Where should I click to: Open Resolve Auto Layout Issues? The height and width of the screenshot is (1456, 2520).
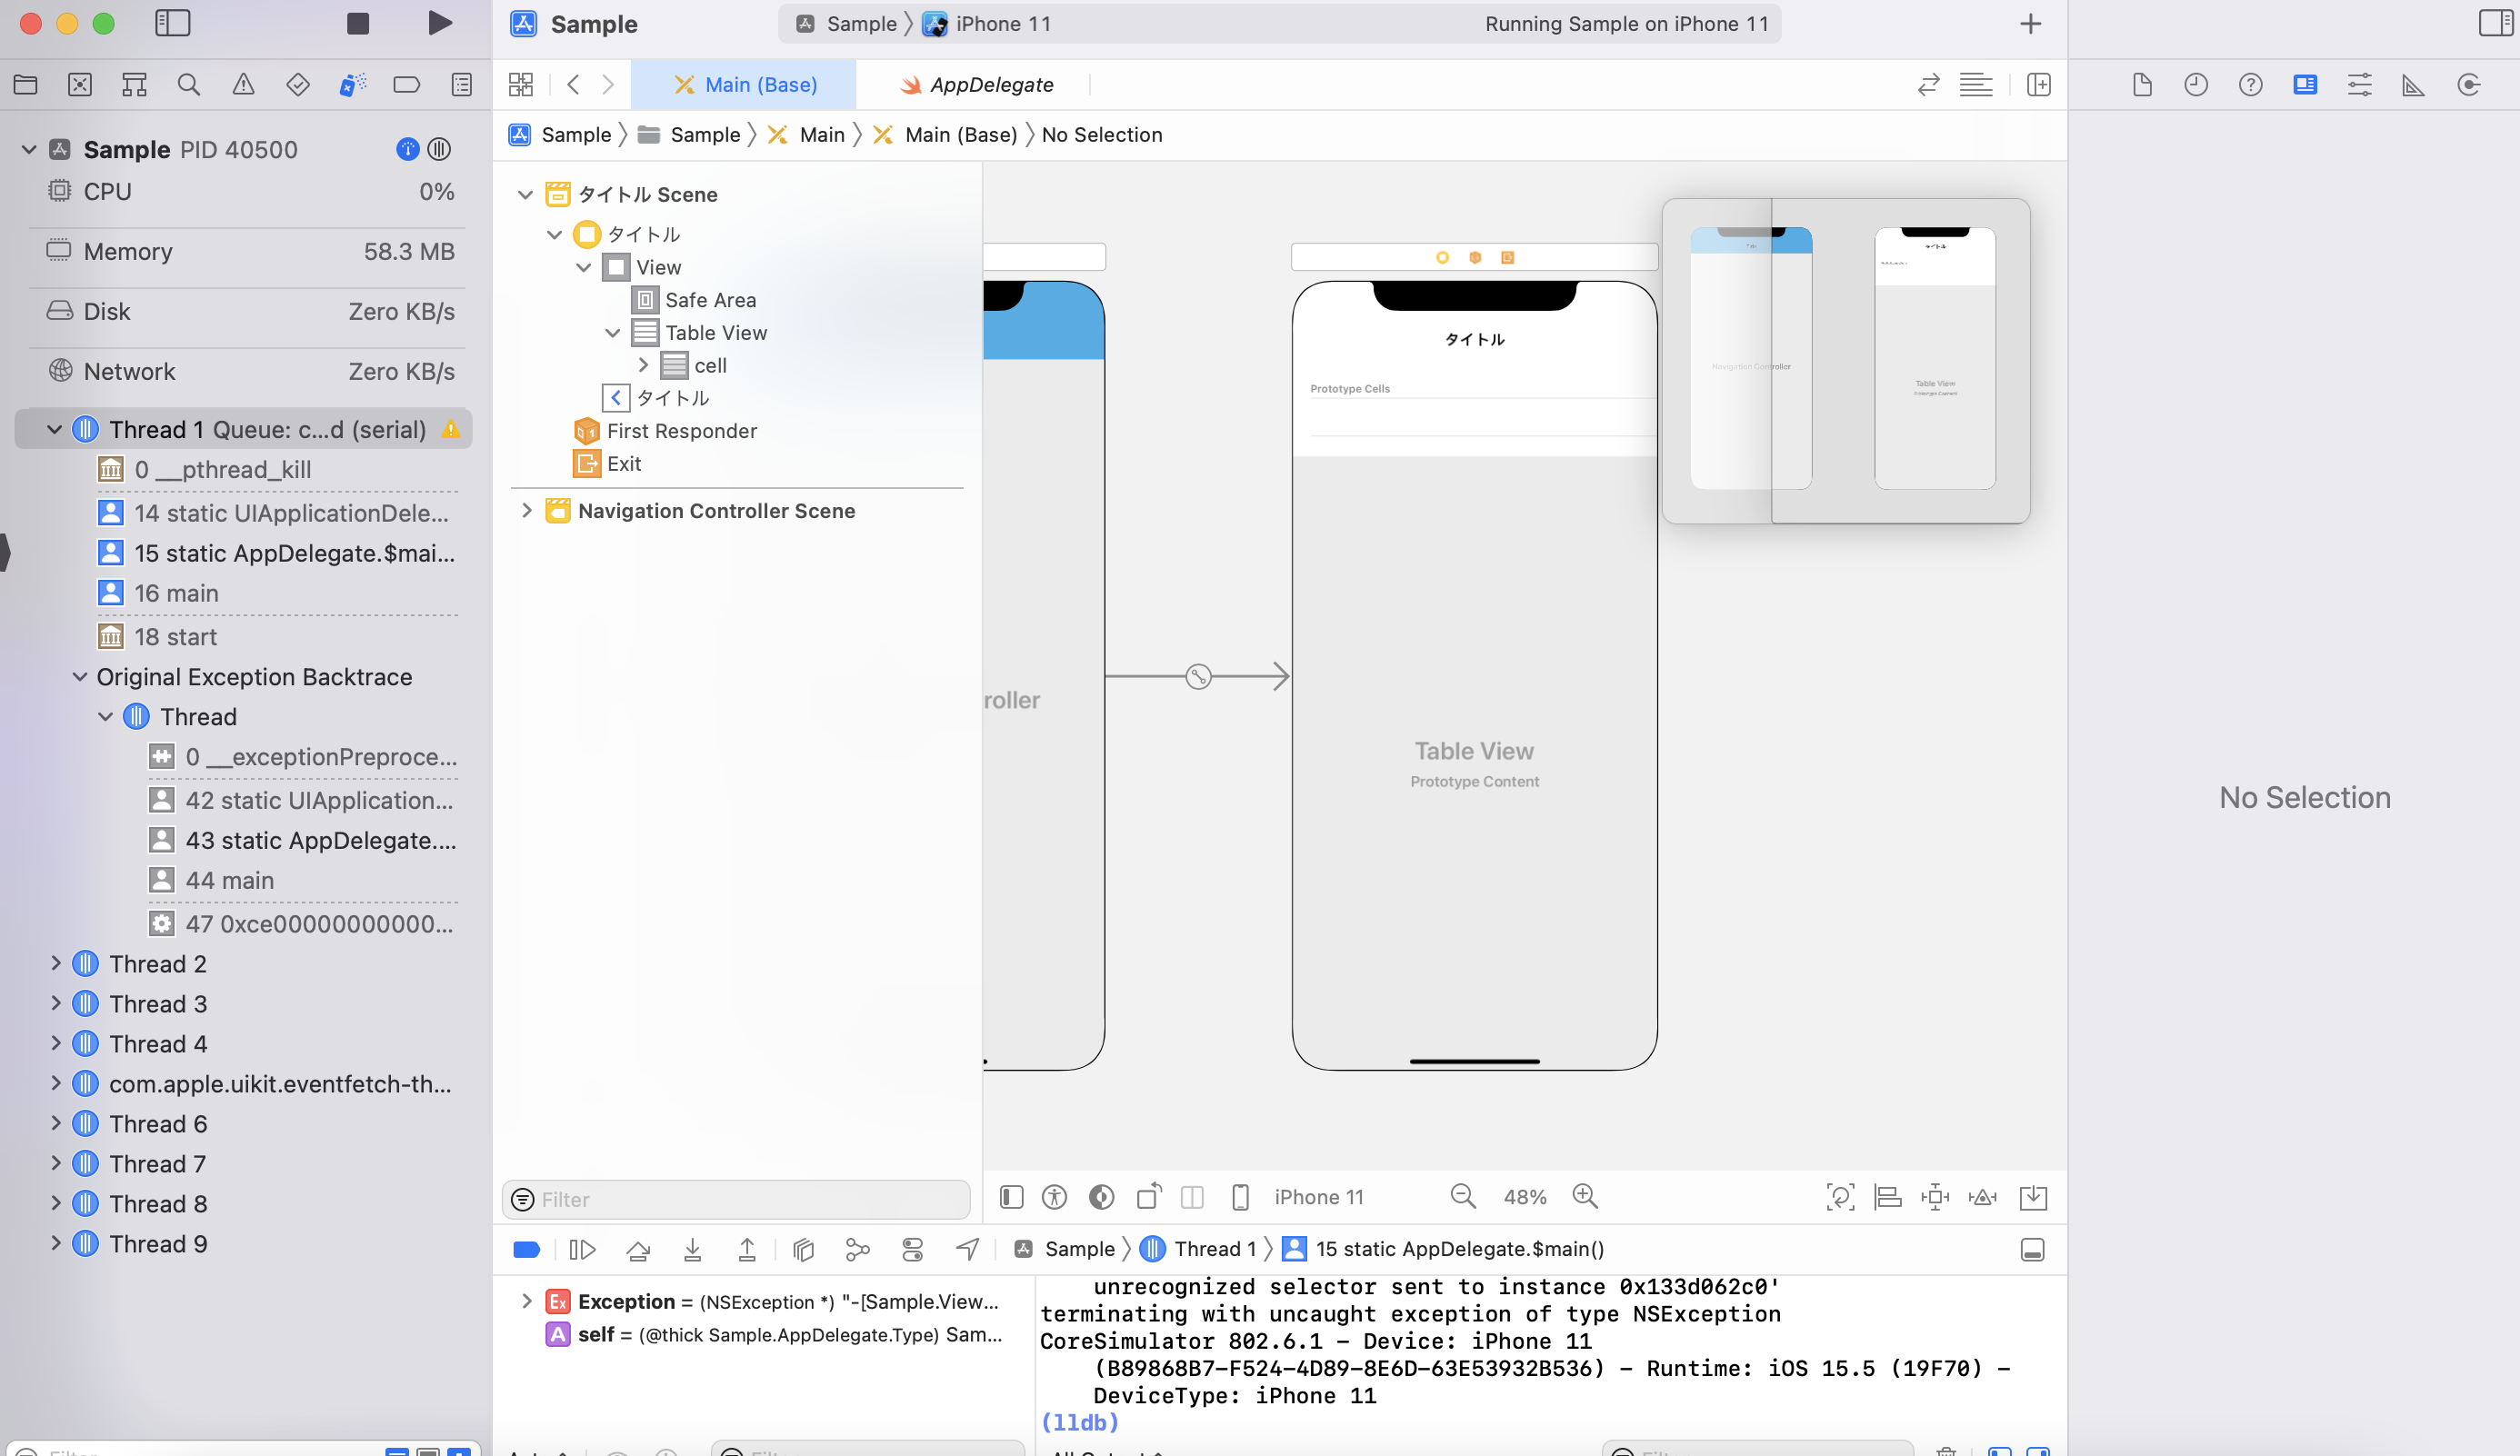[1982, 1197]
